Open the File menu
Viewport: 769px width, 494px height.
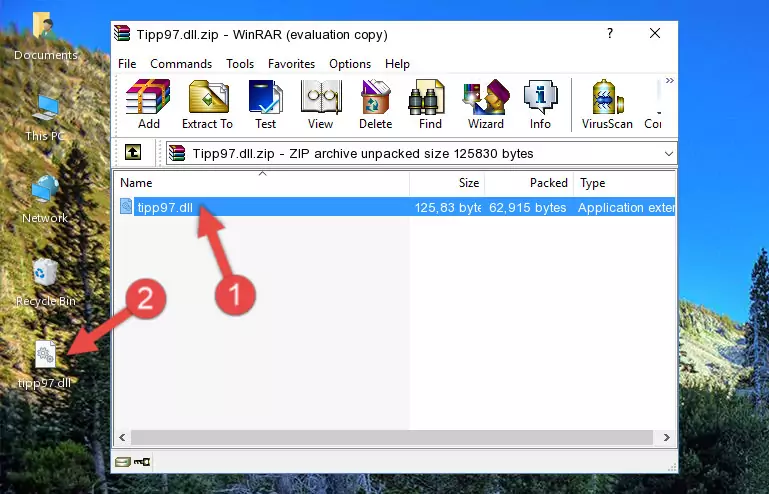[127, 64]
